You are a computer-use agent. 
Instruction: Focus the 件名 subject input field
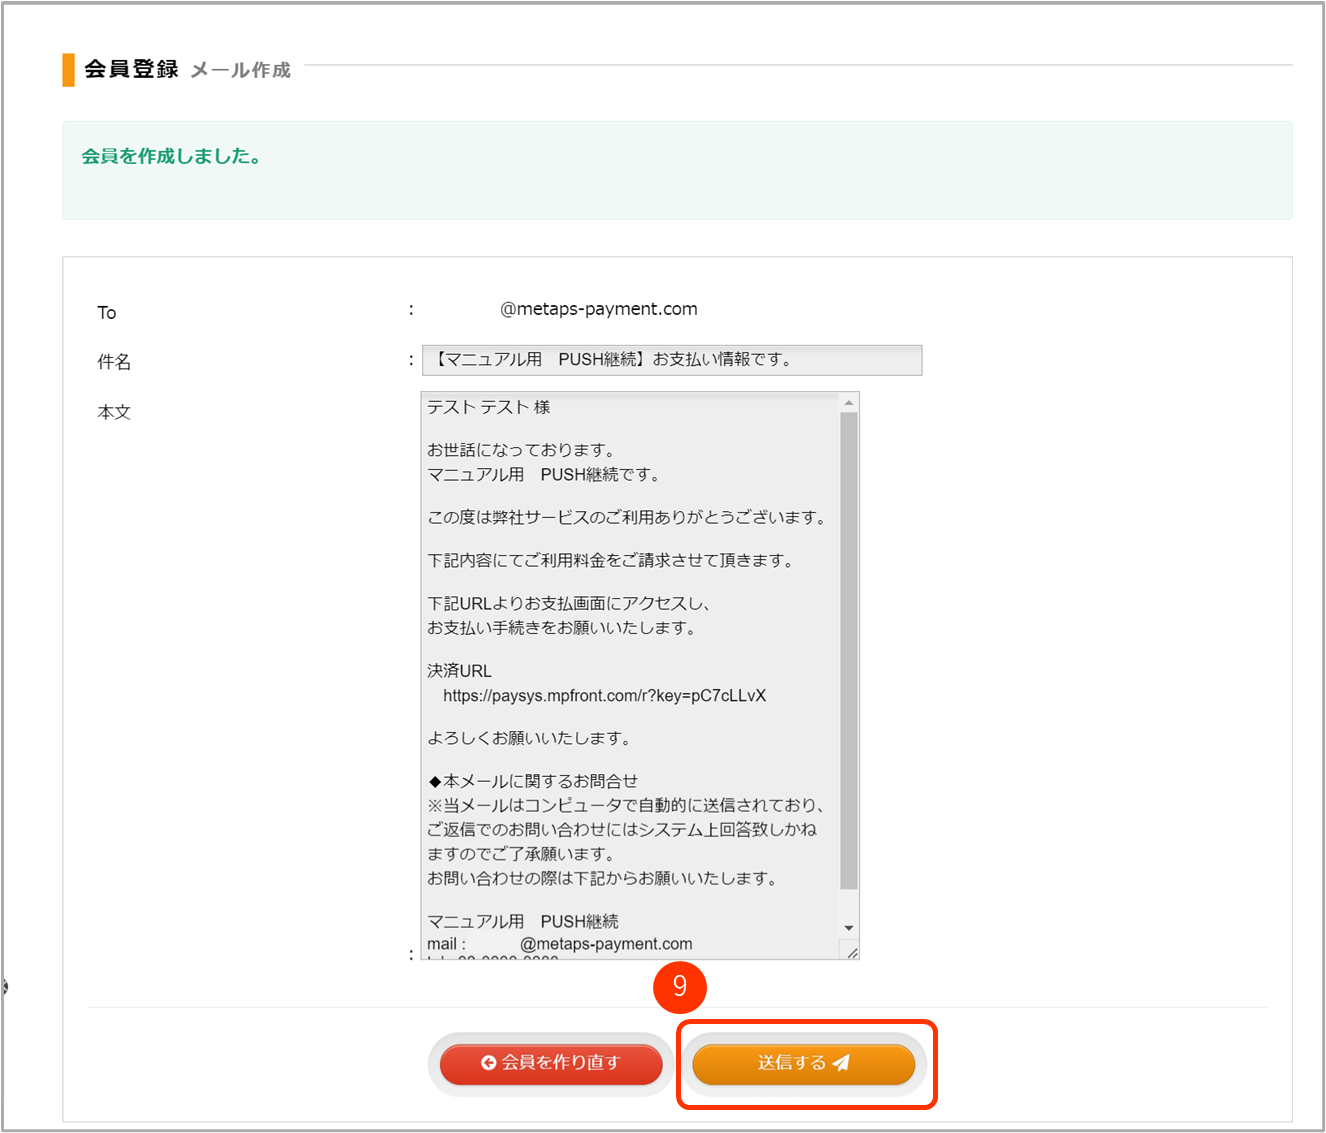click(671, 360)
